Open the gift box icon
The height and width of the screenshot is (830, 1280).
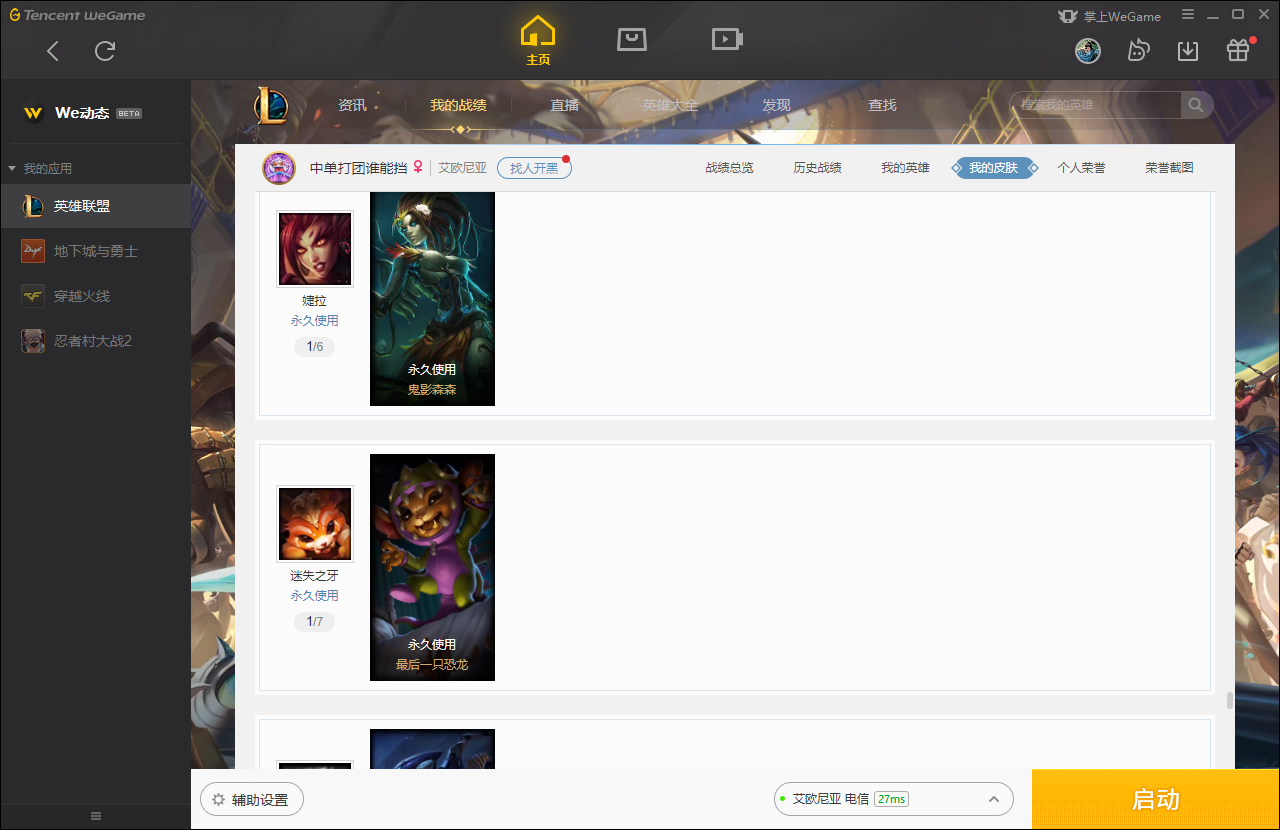[x=1238, y=50]
